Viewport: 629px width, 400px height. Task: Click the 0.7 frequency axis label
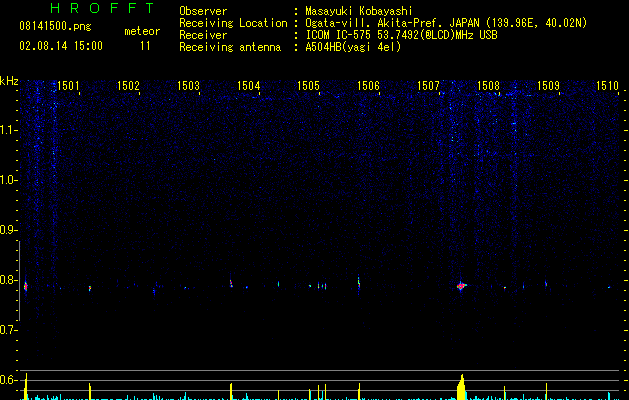8,330
